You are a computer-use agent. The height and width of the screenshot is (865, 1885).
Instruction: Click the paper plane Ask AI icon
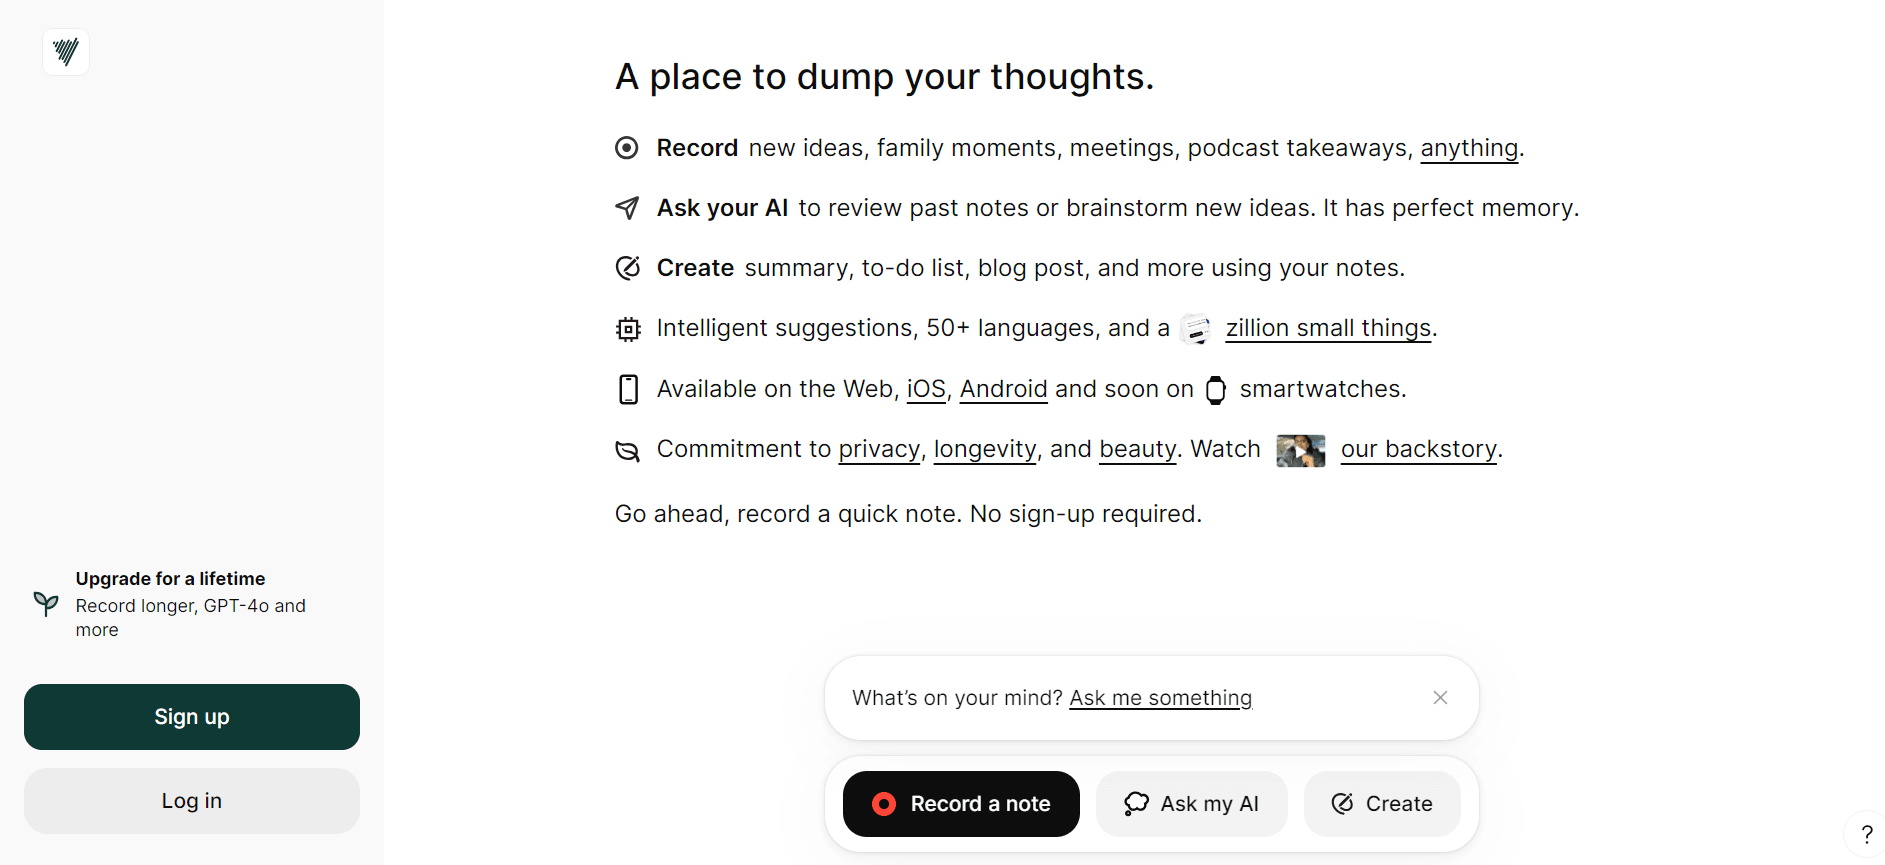click(x=627, y=208)
